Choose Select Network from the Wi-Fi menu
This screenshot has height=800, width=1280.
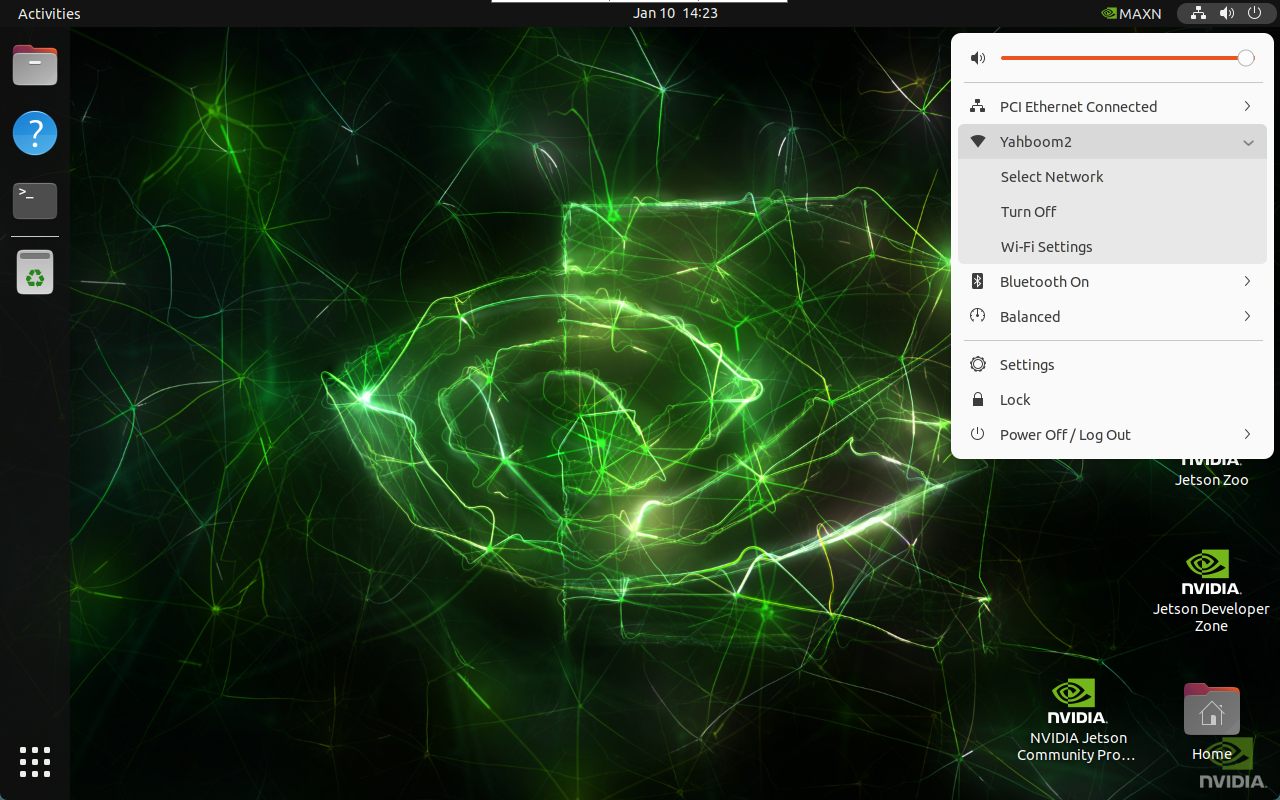1052,177
